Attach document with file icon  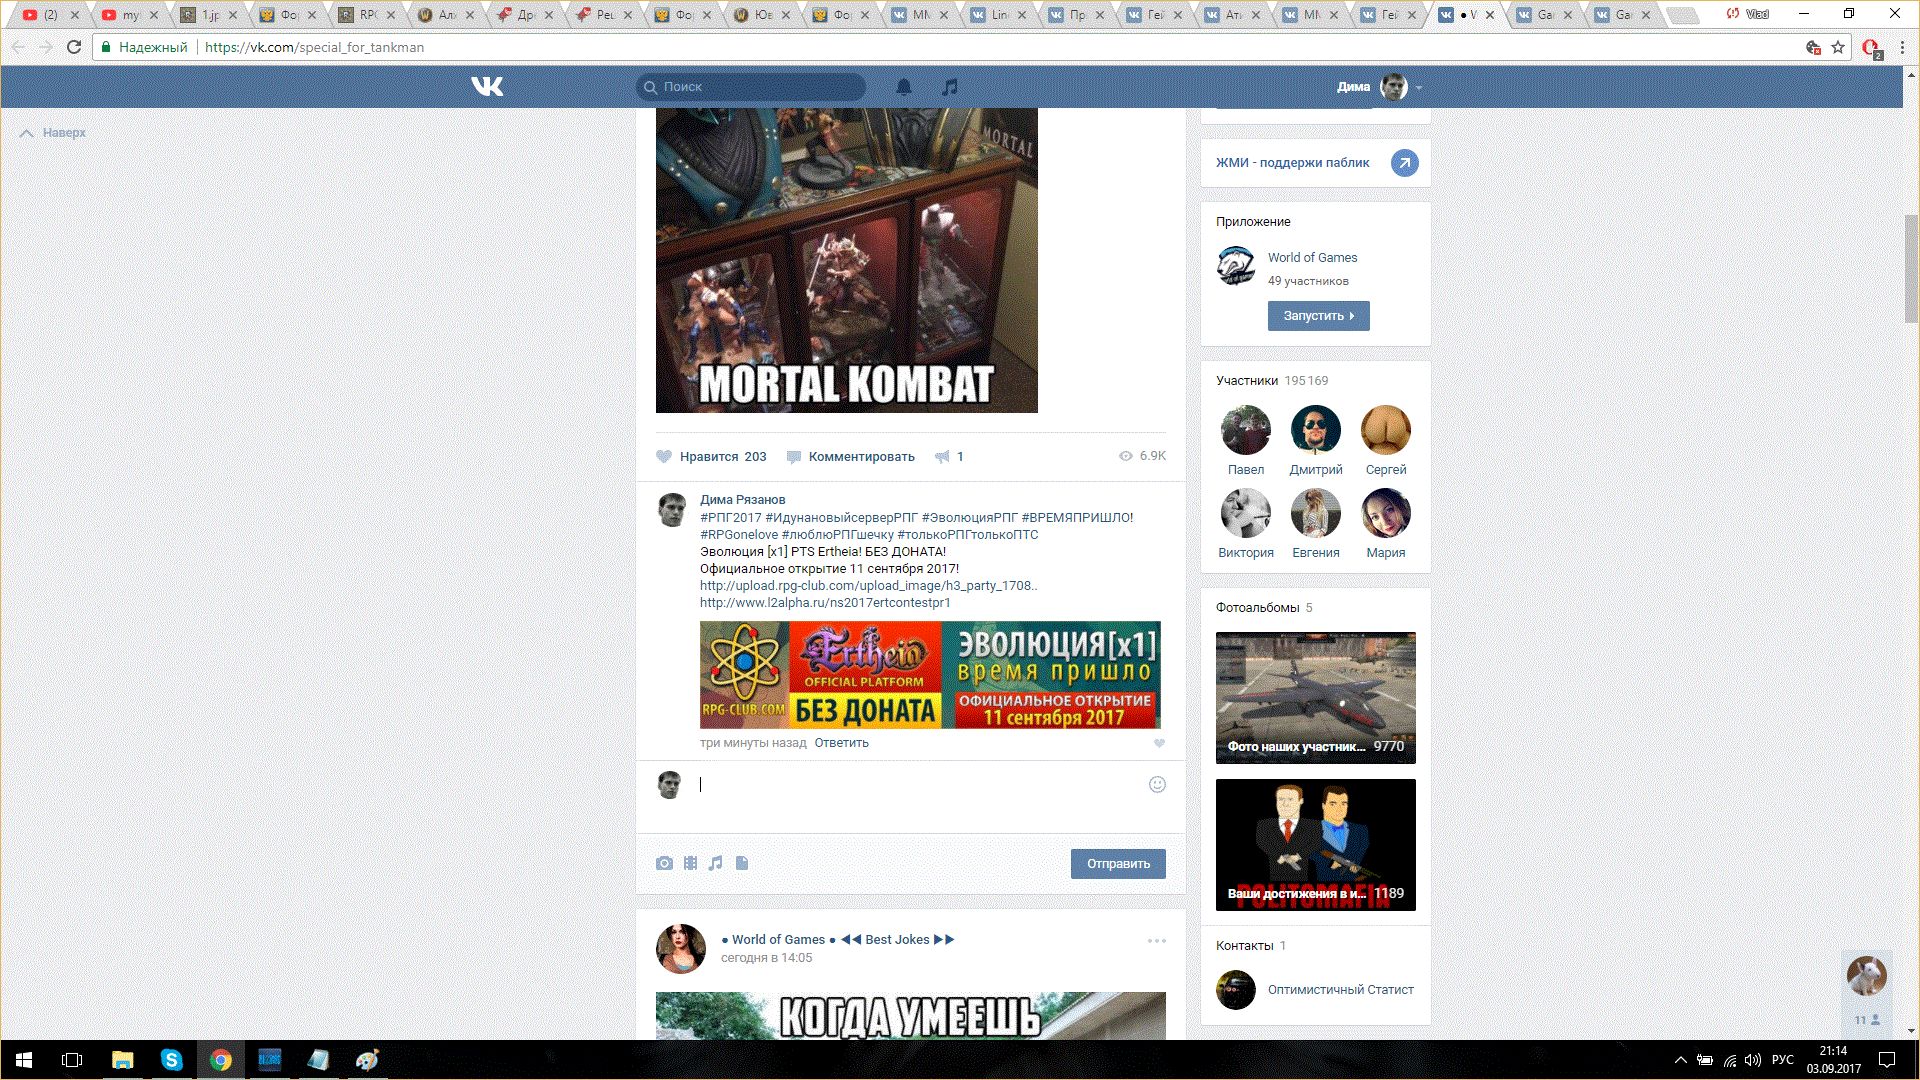(742, 863)
